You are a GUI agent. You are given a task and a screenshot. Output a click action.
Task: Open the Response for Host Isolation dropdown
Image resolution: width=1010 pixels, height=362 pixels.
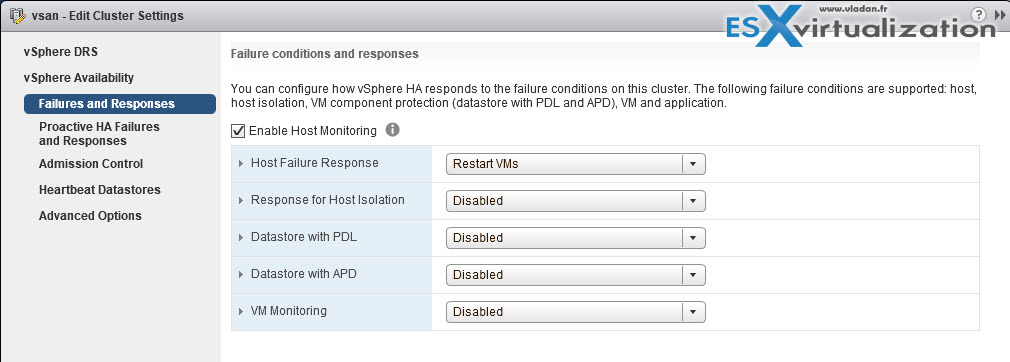pyautogui.click(x=576, y=200)
